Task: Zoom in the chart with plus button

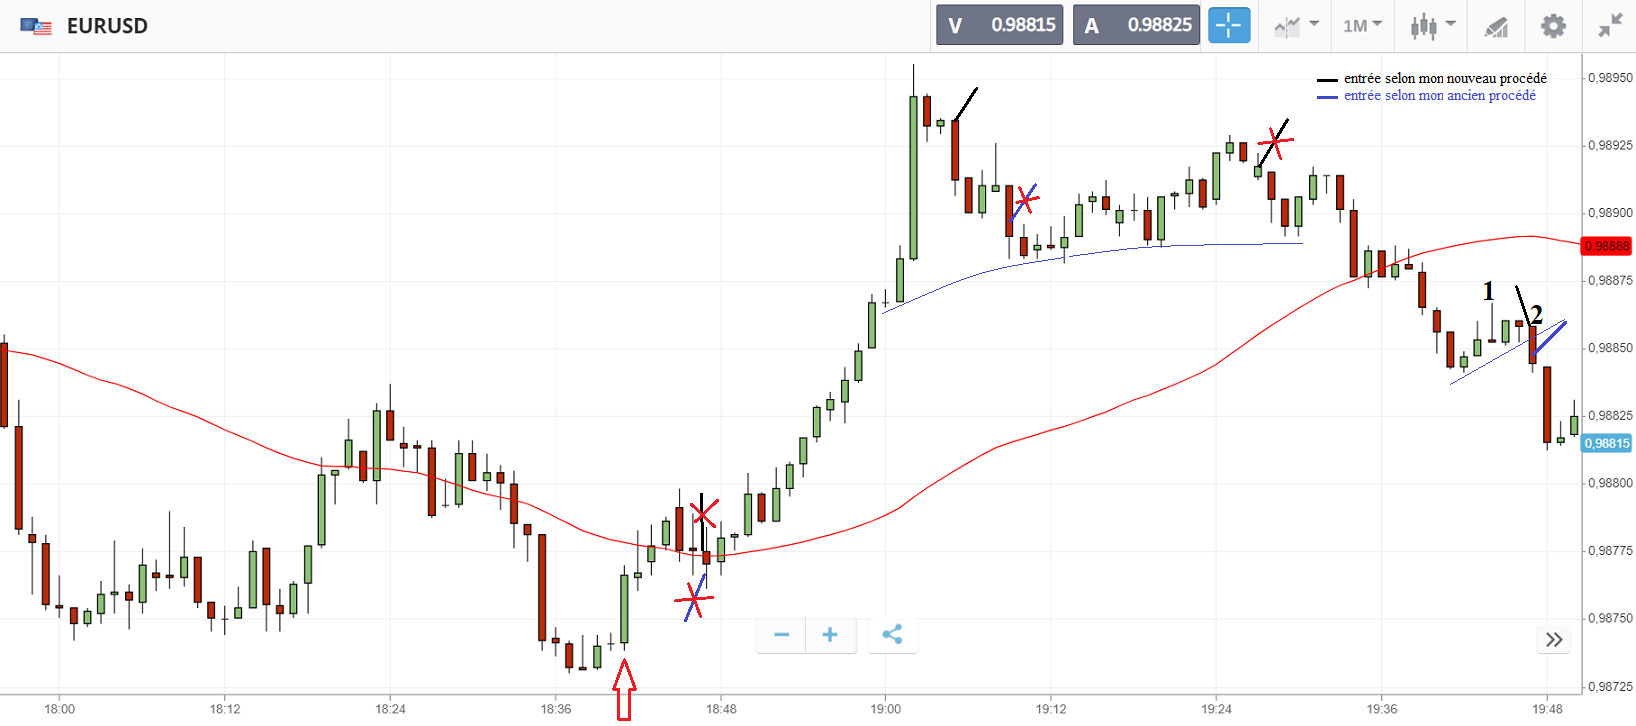Action: point(830,635)
